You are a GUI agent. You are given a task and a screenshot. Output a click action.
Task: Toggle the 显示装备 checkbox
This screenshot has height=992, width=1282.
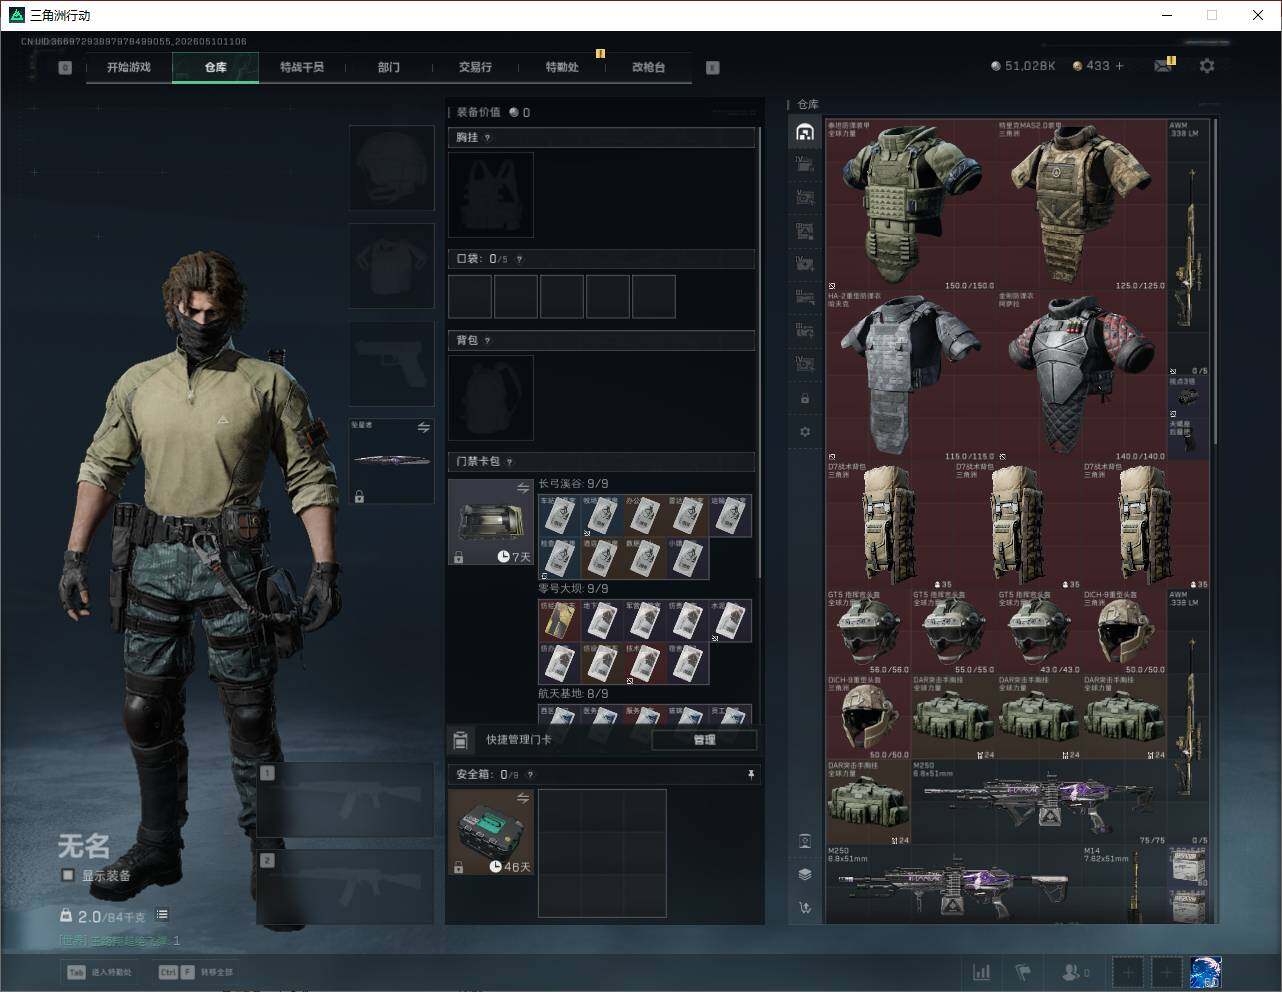(68, 876)
